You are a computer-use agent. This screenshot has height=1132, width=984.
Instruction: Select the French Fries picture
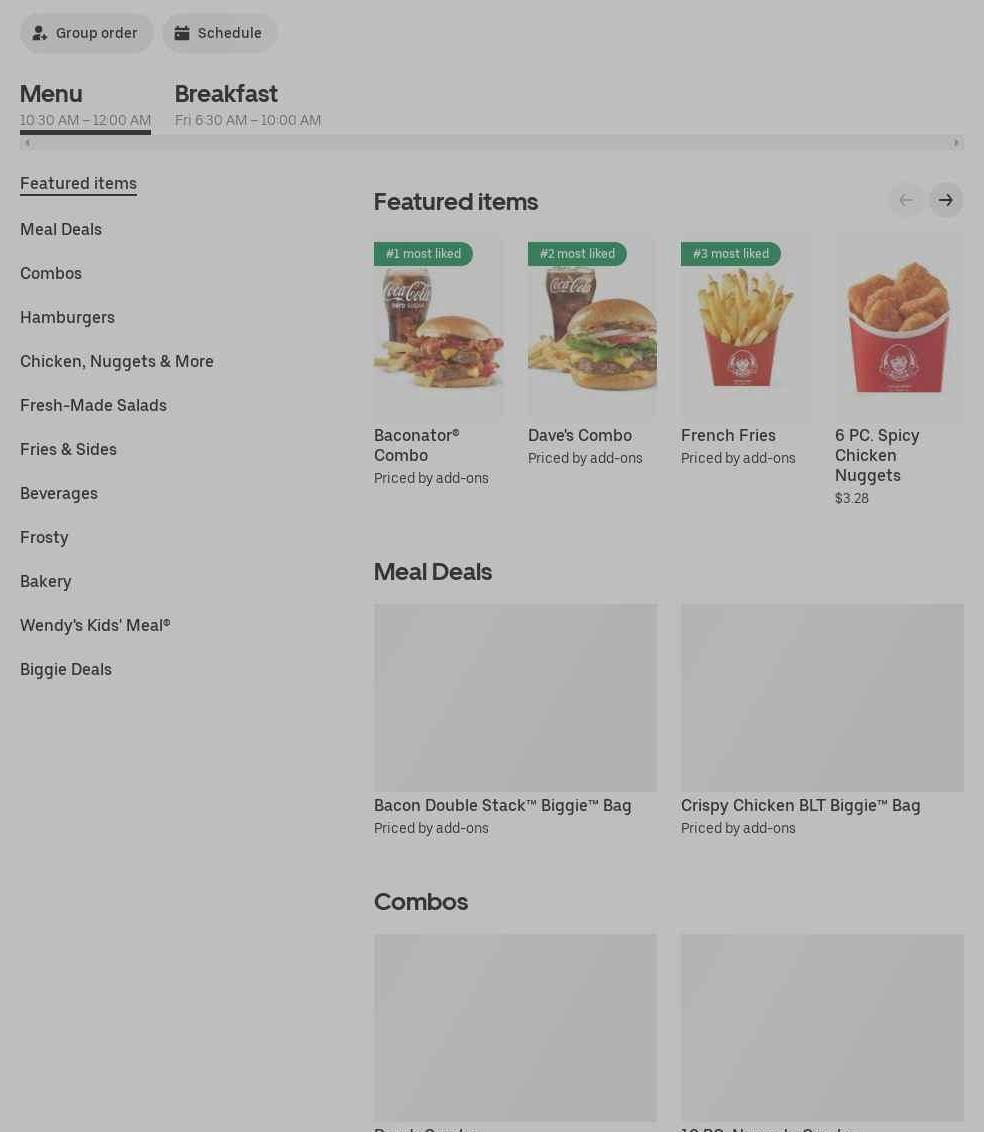[x=745, y=328]
